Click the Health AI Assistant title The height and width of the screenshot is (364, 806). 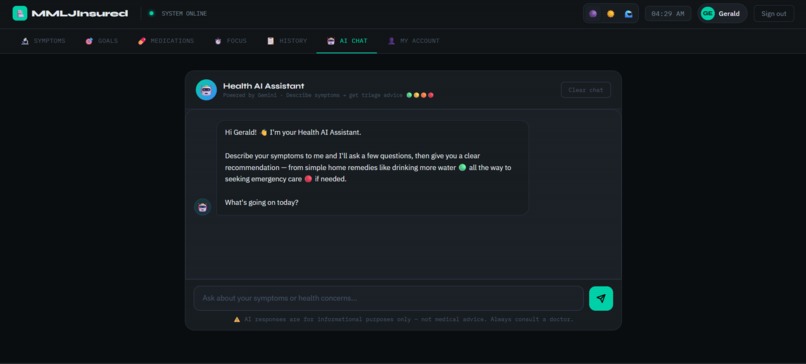pyautogui.click(x=264, y=86)
